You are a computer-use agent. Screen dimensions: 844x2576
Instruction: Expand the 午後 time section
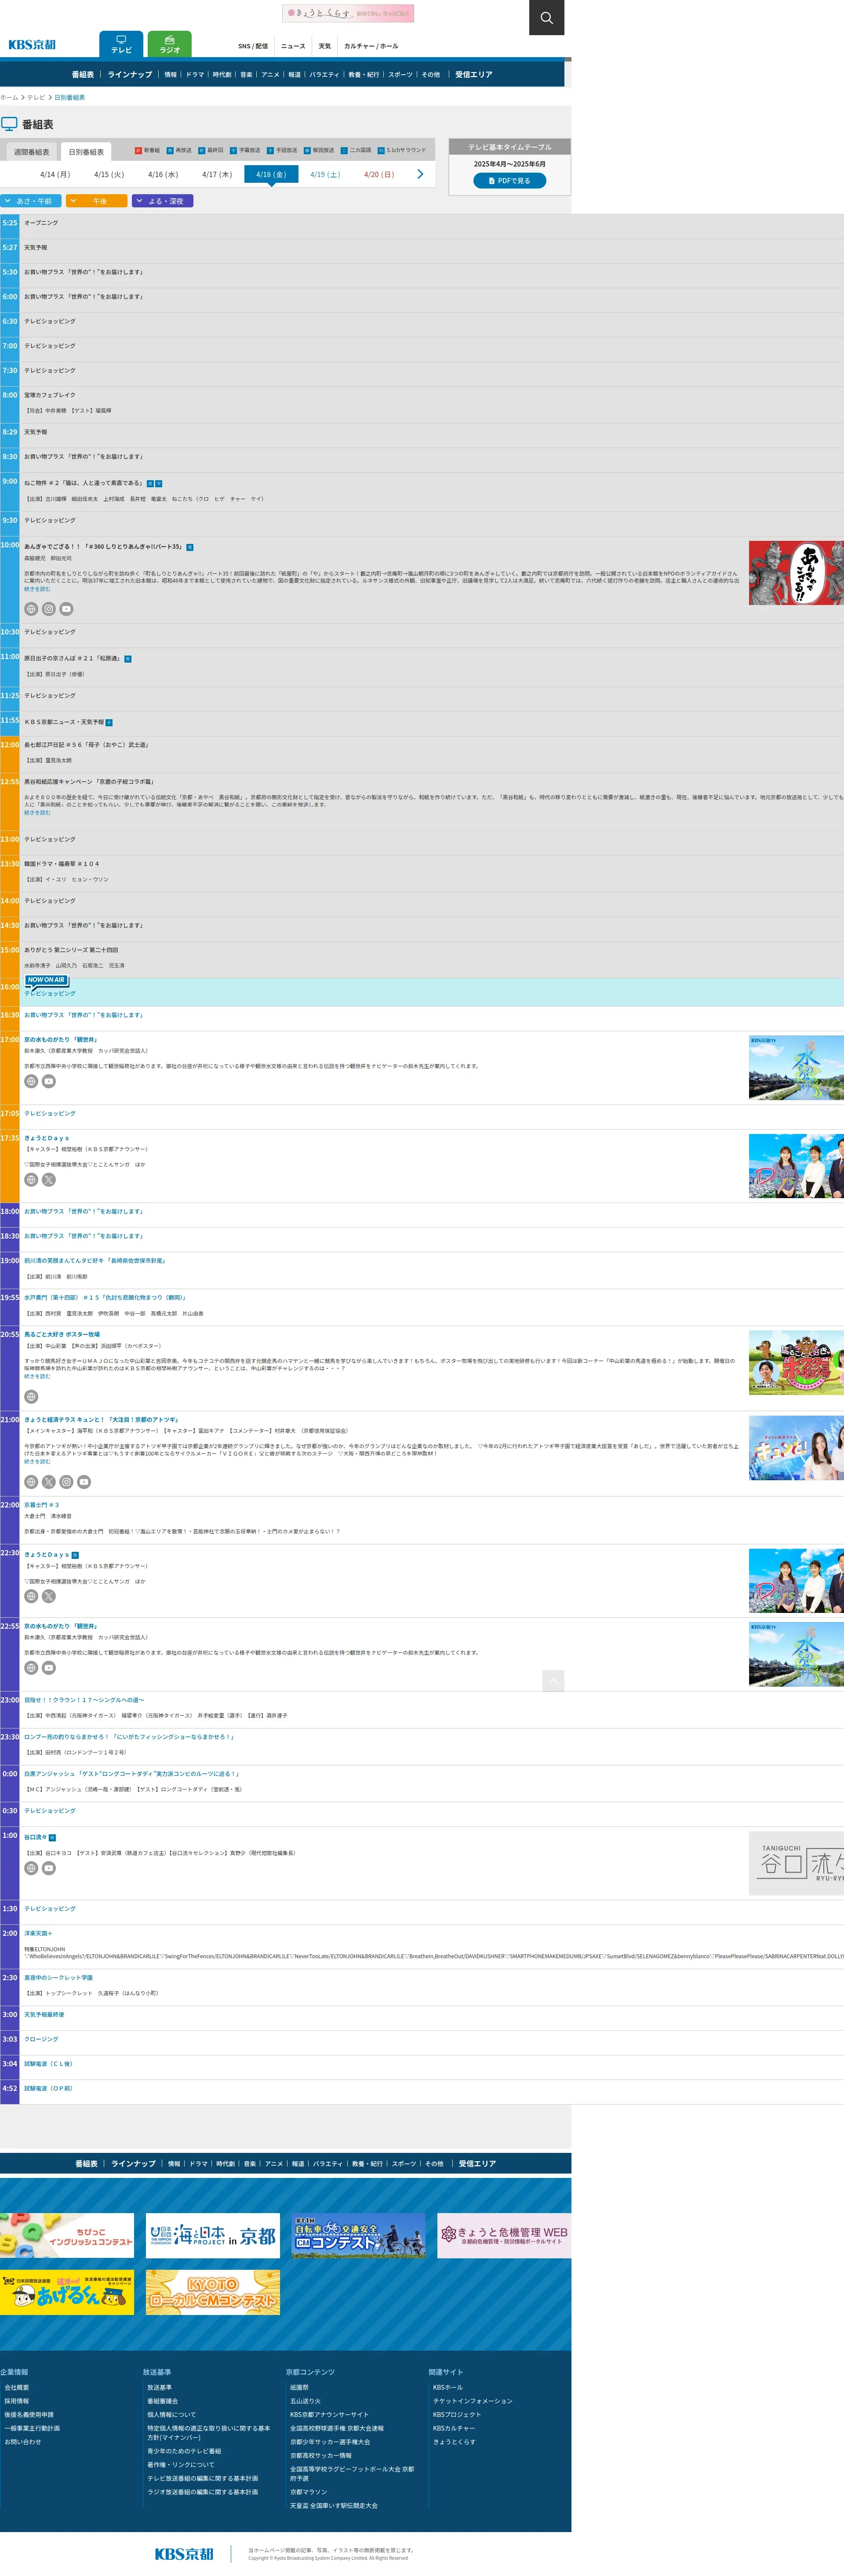pos(96,201)
